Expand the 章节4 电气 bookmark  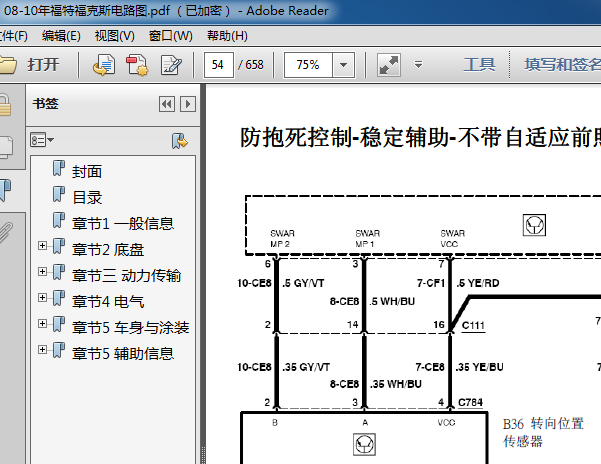[x=43, y=298]
